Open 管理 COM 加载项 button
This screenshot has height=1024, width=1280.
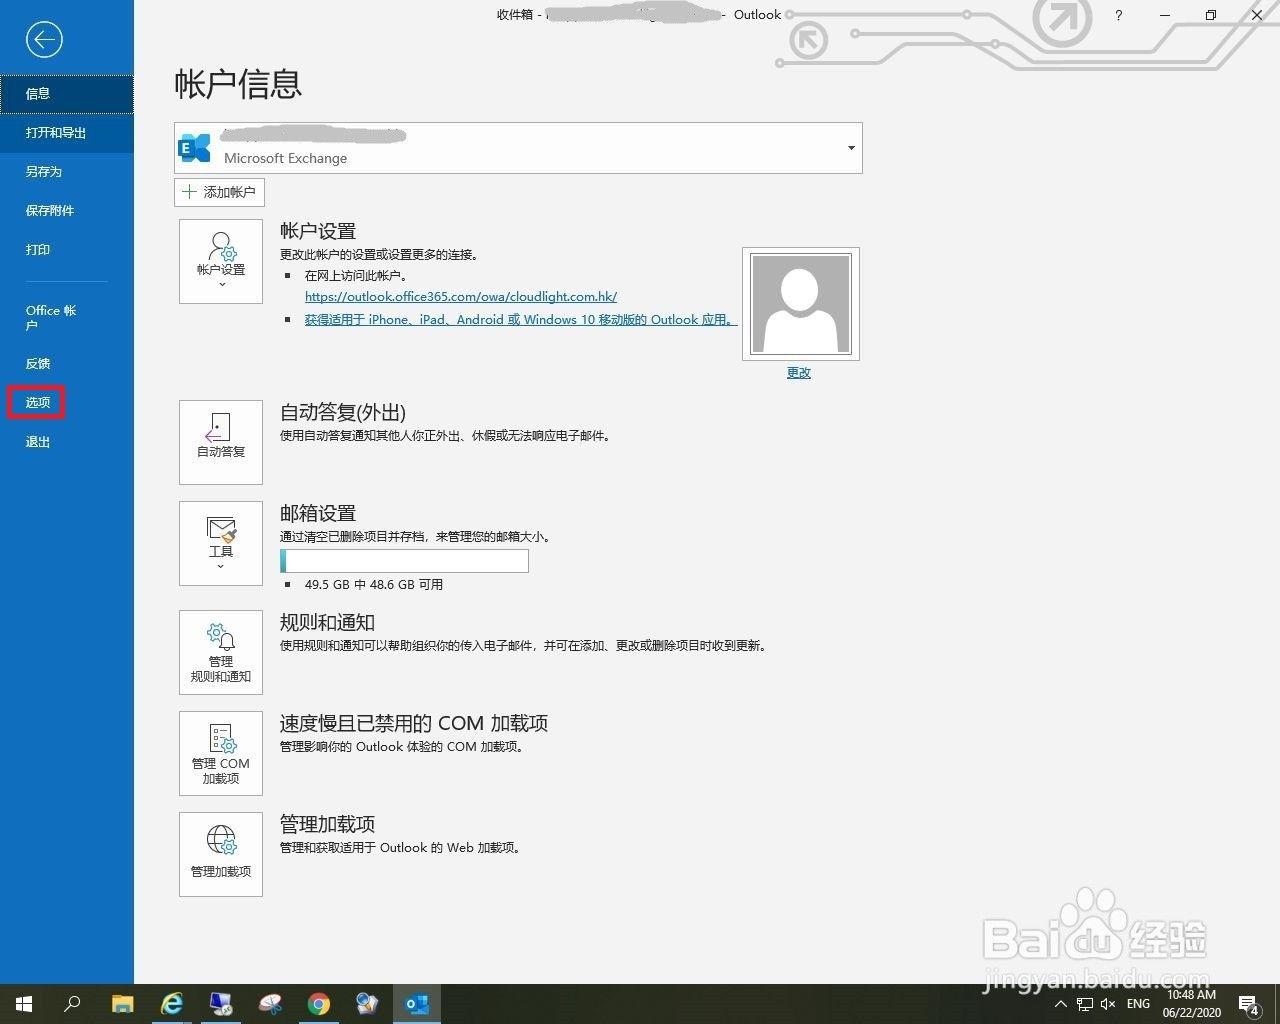(x=221, y=753)
